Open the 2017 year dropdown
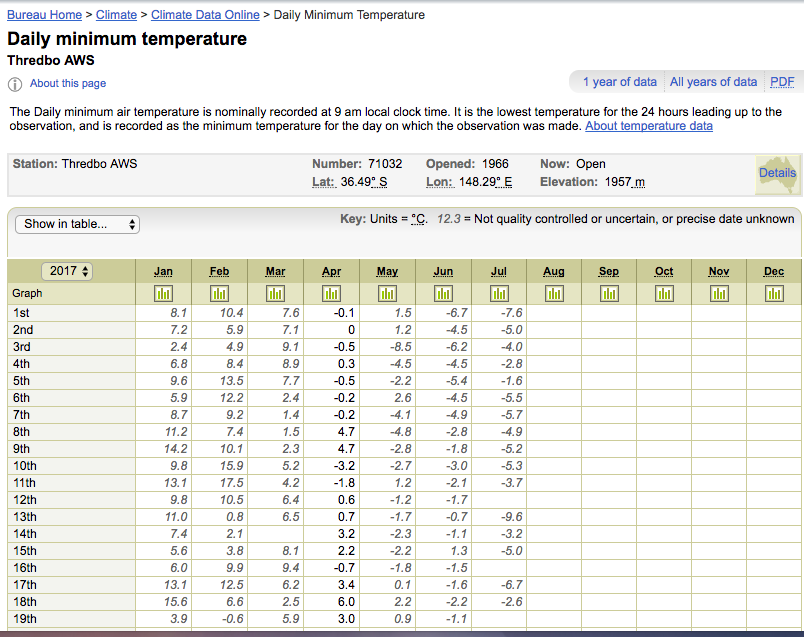This screenshot has width=804, height=637. click(x=68, y=271)
